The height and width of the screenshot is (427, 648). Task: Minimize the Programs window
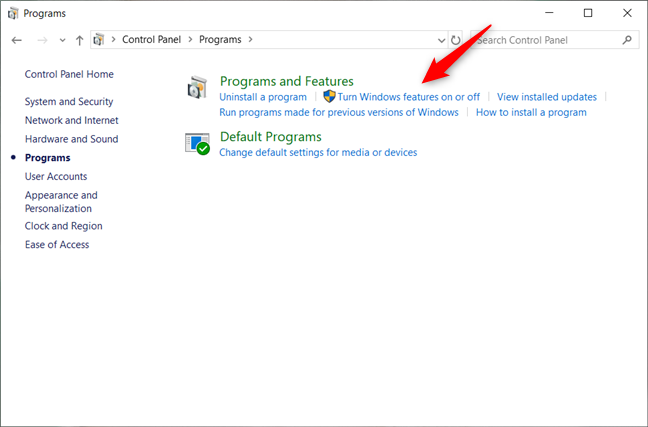coord(549,13)
